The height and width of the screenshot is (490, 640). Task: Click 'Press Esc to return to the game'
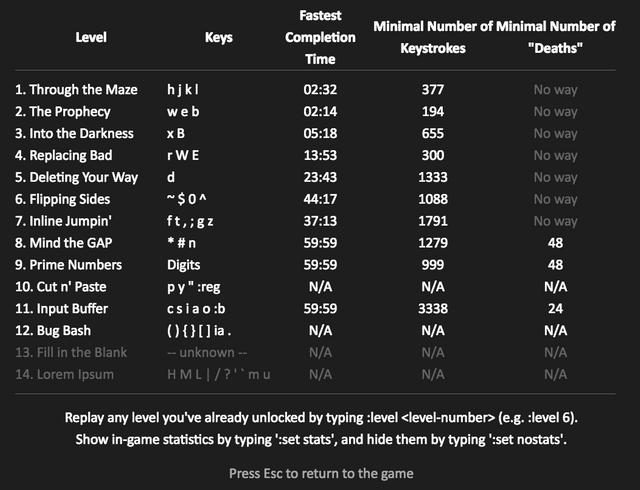pyautogui.click(x=321, y=474)
